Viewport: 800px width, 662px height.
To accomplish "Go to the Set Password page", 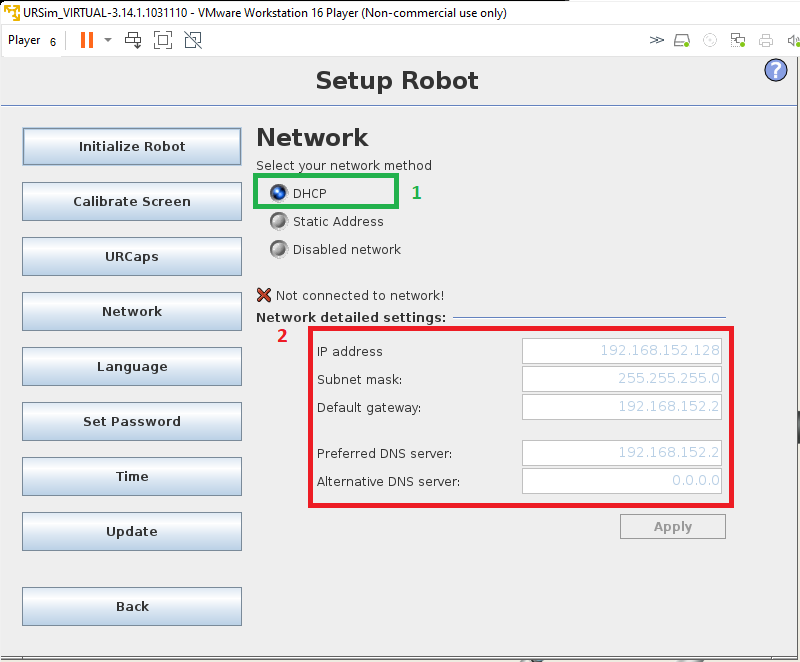I will (x=132, y=421).
